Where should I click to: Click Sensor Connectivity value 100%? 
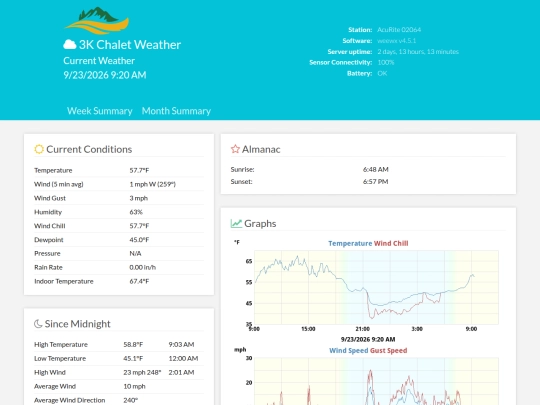coord(386,62)
